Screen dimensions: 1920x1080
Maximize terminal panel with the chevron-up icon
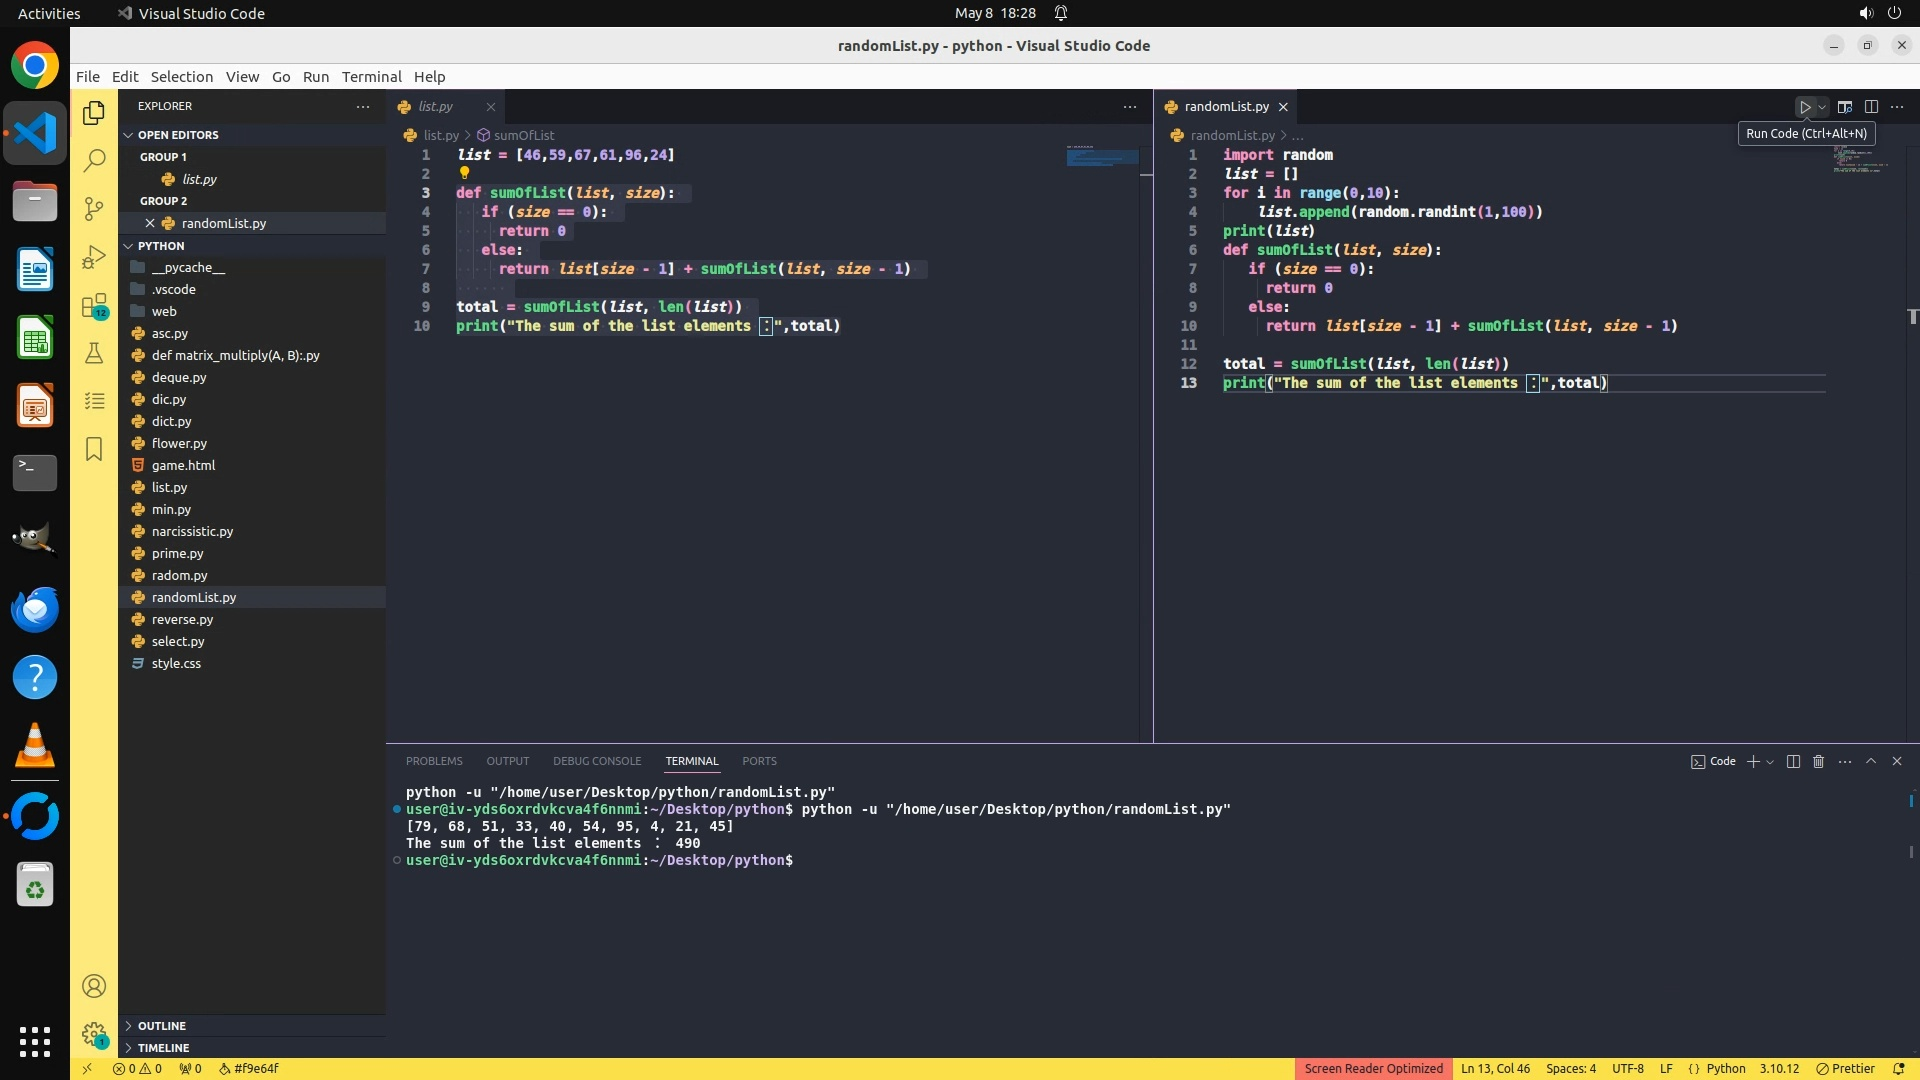click(x=1871, y=762)
